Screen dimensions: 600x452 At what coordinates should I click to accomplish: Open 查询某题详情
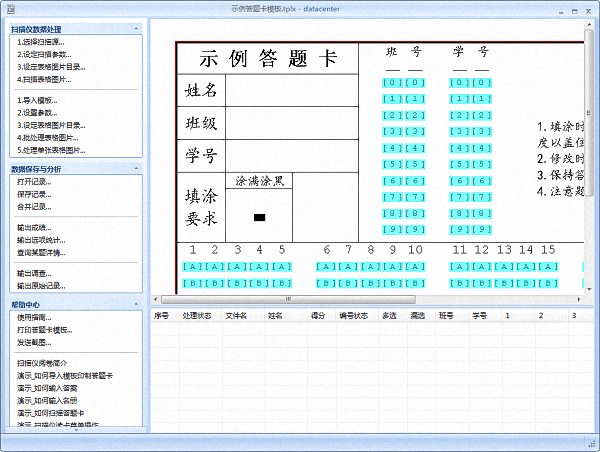point(40,252)
